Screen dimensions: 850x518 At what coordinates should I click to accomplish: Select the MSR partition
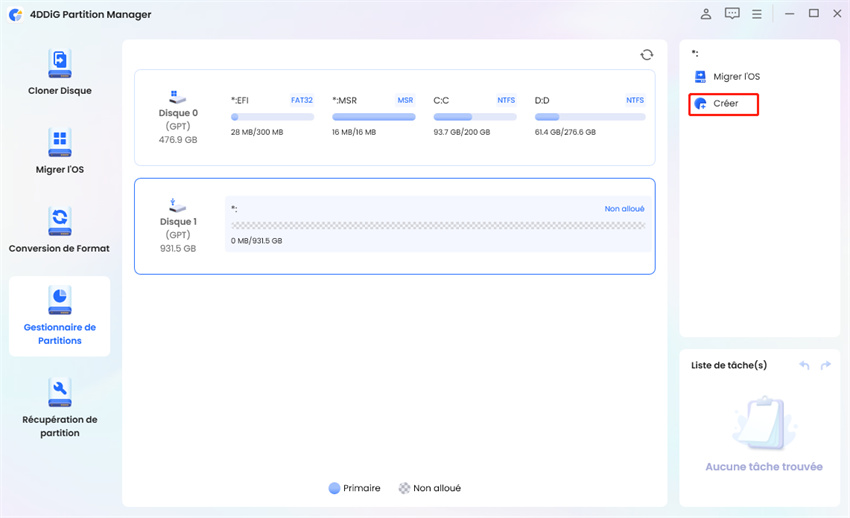pos(374,116)
